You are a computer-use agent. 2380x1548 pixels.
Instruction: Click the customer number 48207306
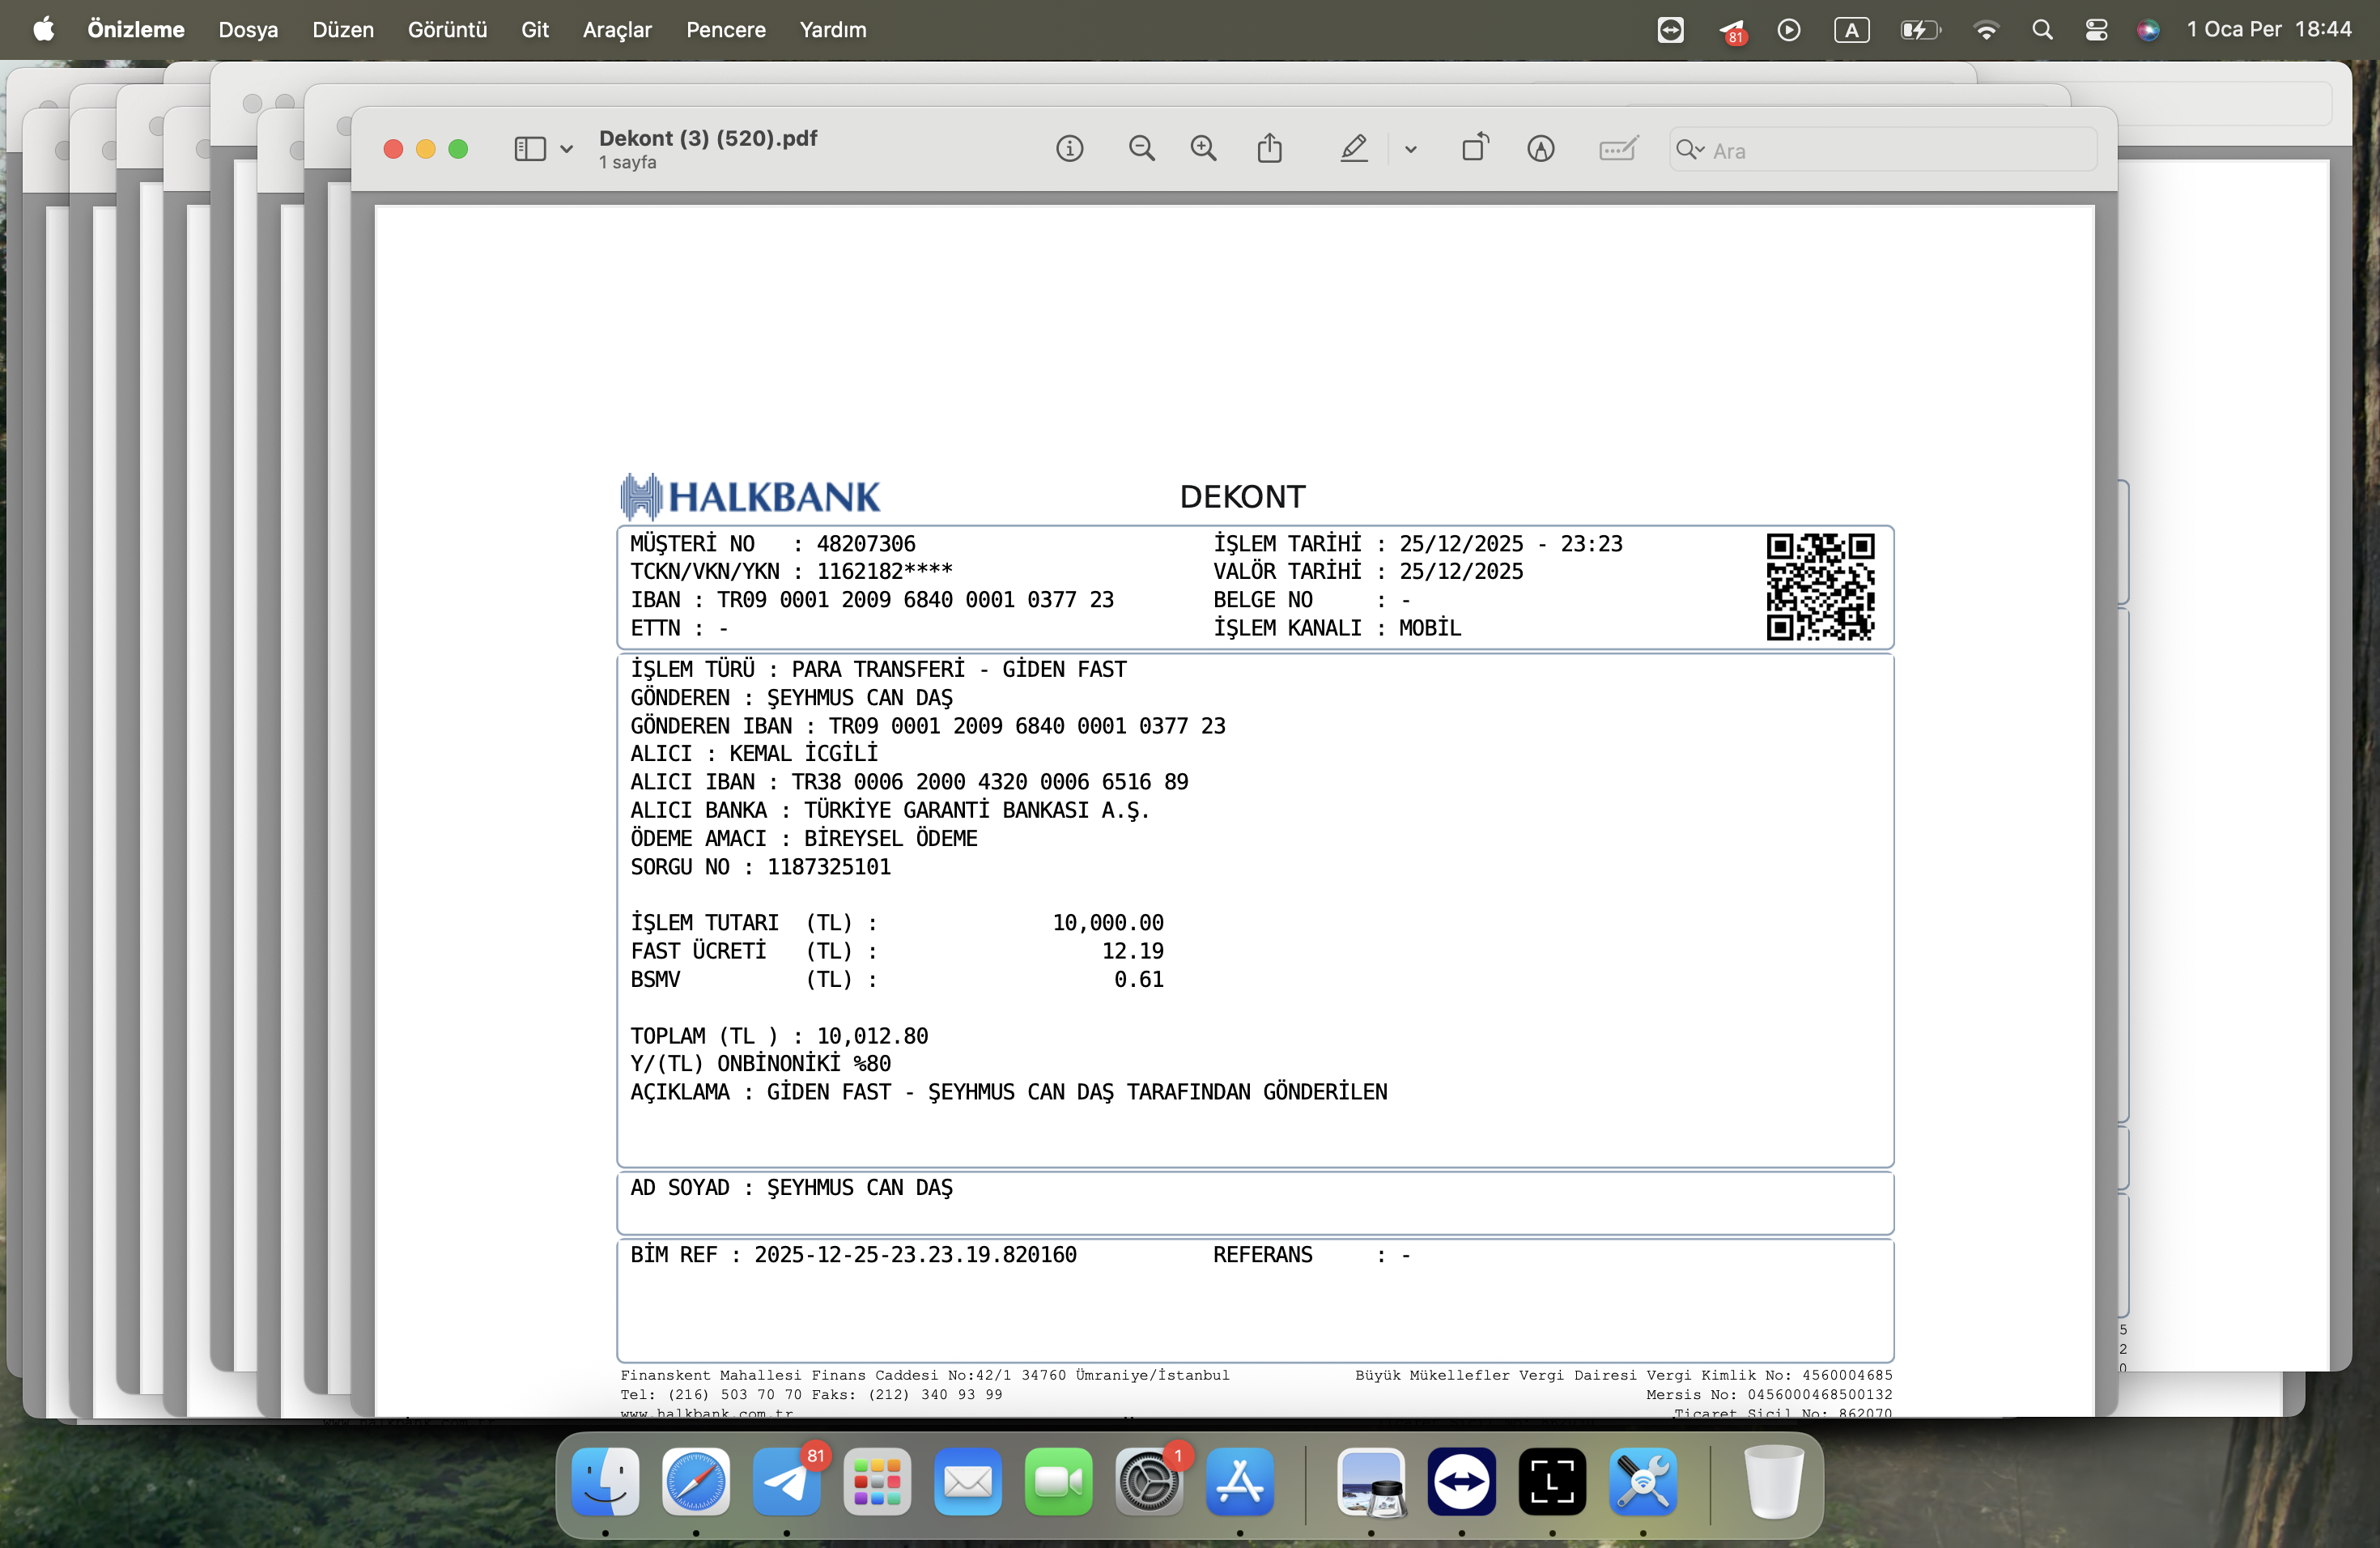866,544
